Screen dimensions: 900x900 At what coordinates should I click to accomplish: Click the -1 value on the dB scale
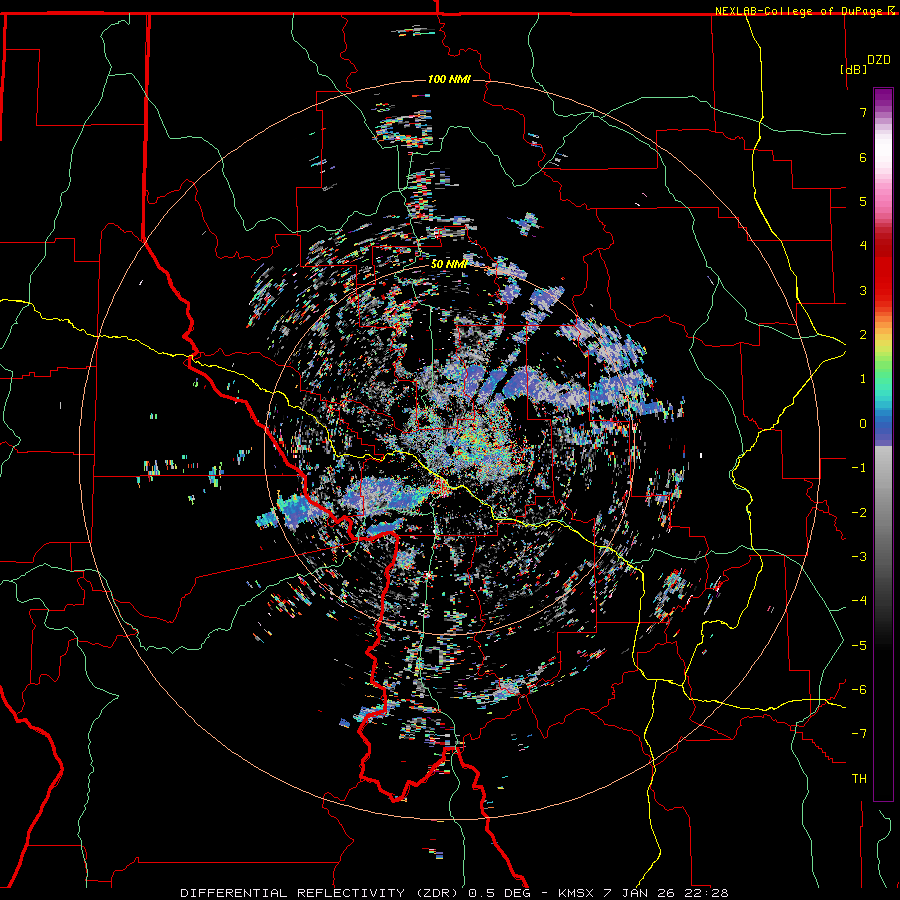tap(859, 468)
